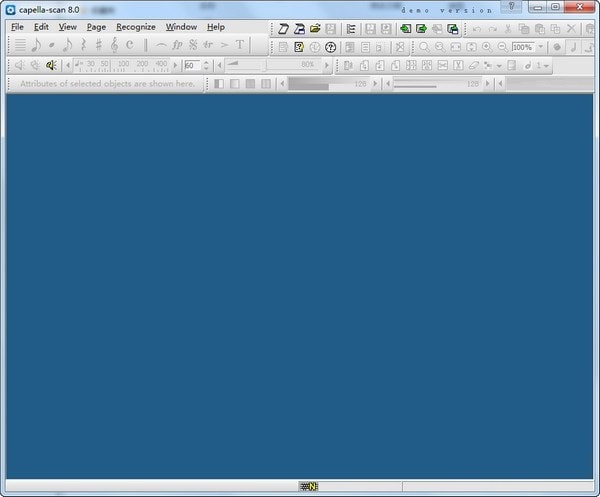This screenshot has height=497, width=600.
Task: Expand the note voice 1 dropdown
Action: tap(546, 66)
